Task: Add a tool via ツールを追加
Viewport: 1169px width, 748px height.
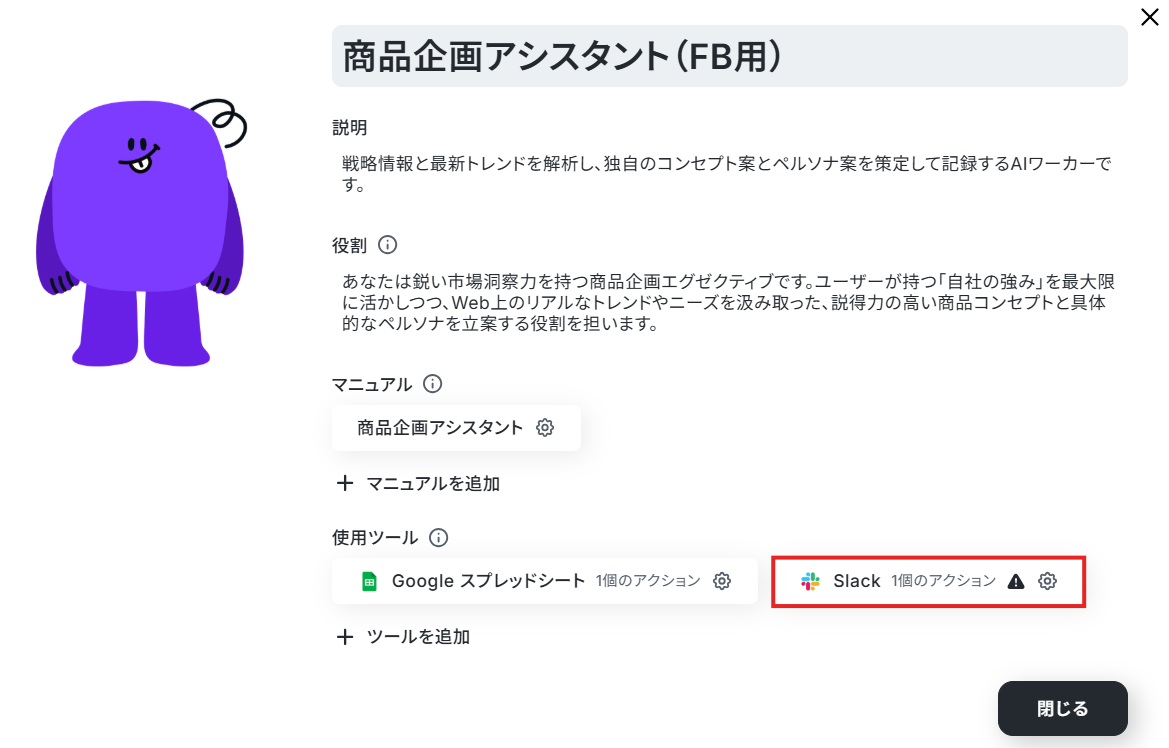Action: [403, 637]
